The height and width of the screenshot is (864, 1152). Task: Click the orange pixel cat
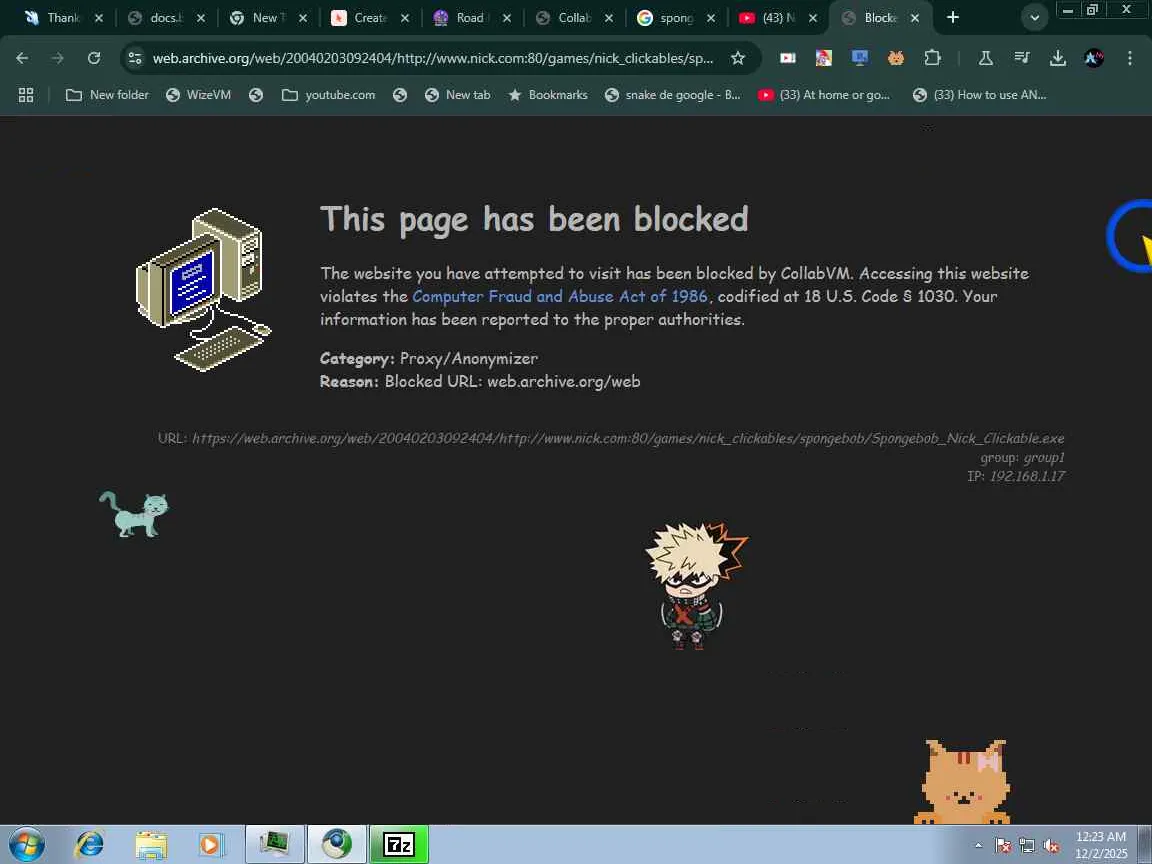click(x=962, y=782)
